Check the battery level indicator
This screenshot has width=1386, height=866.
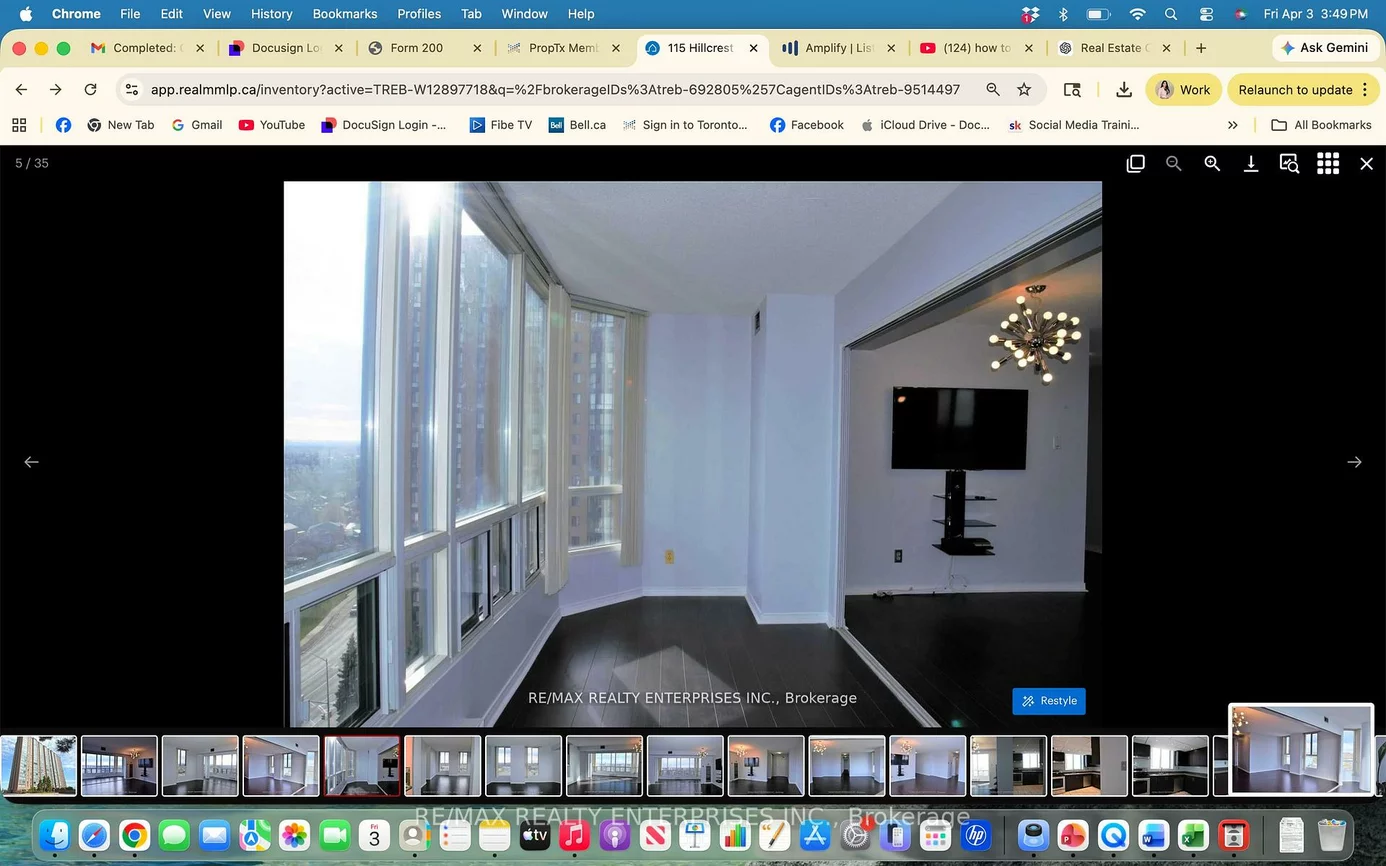[x=1097, y=14]
